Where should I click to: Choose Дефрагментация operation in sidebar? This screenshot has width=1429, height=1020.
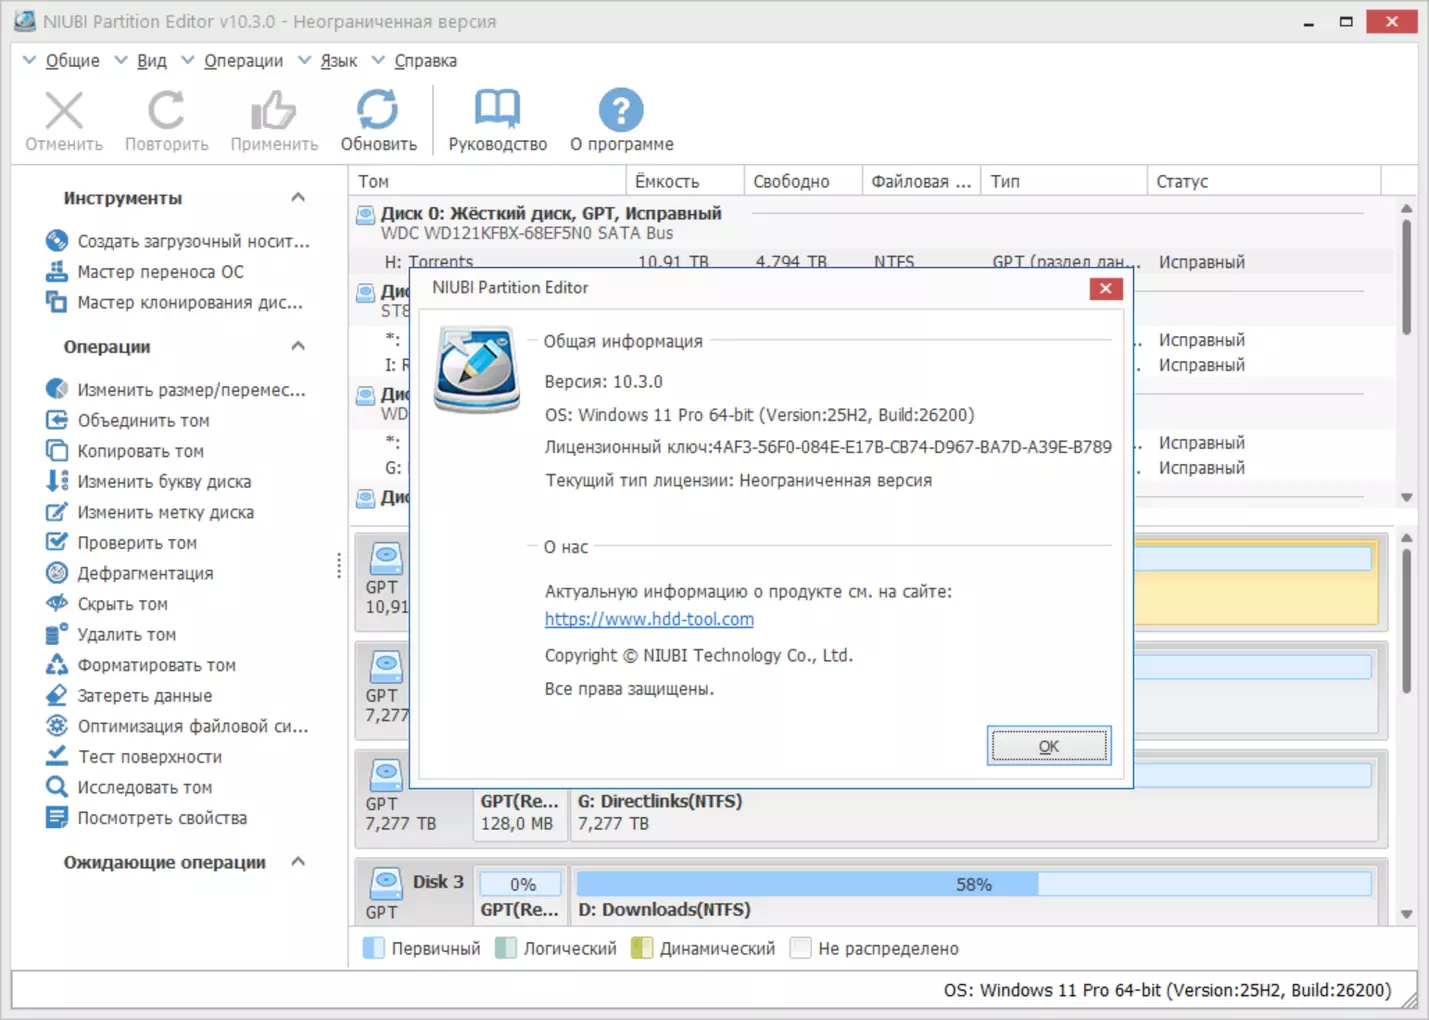point(145,574)
